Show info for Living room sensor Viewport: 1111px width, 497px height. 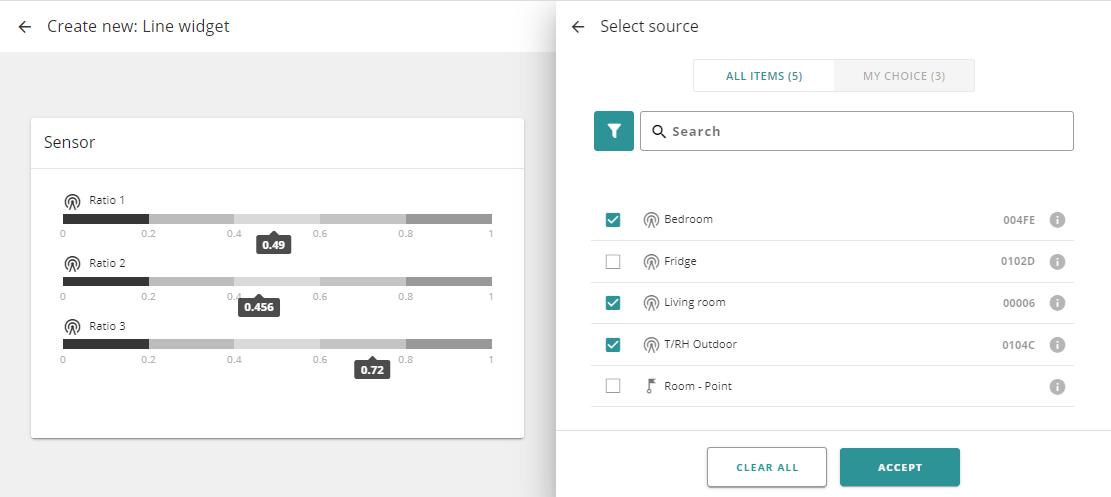pyautogui.click(x=1057, y=303)
